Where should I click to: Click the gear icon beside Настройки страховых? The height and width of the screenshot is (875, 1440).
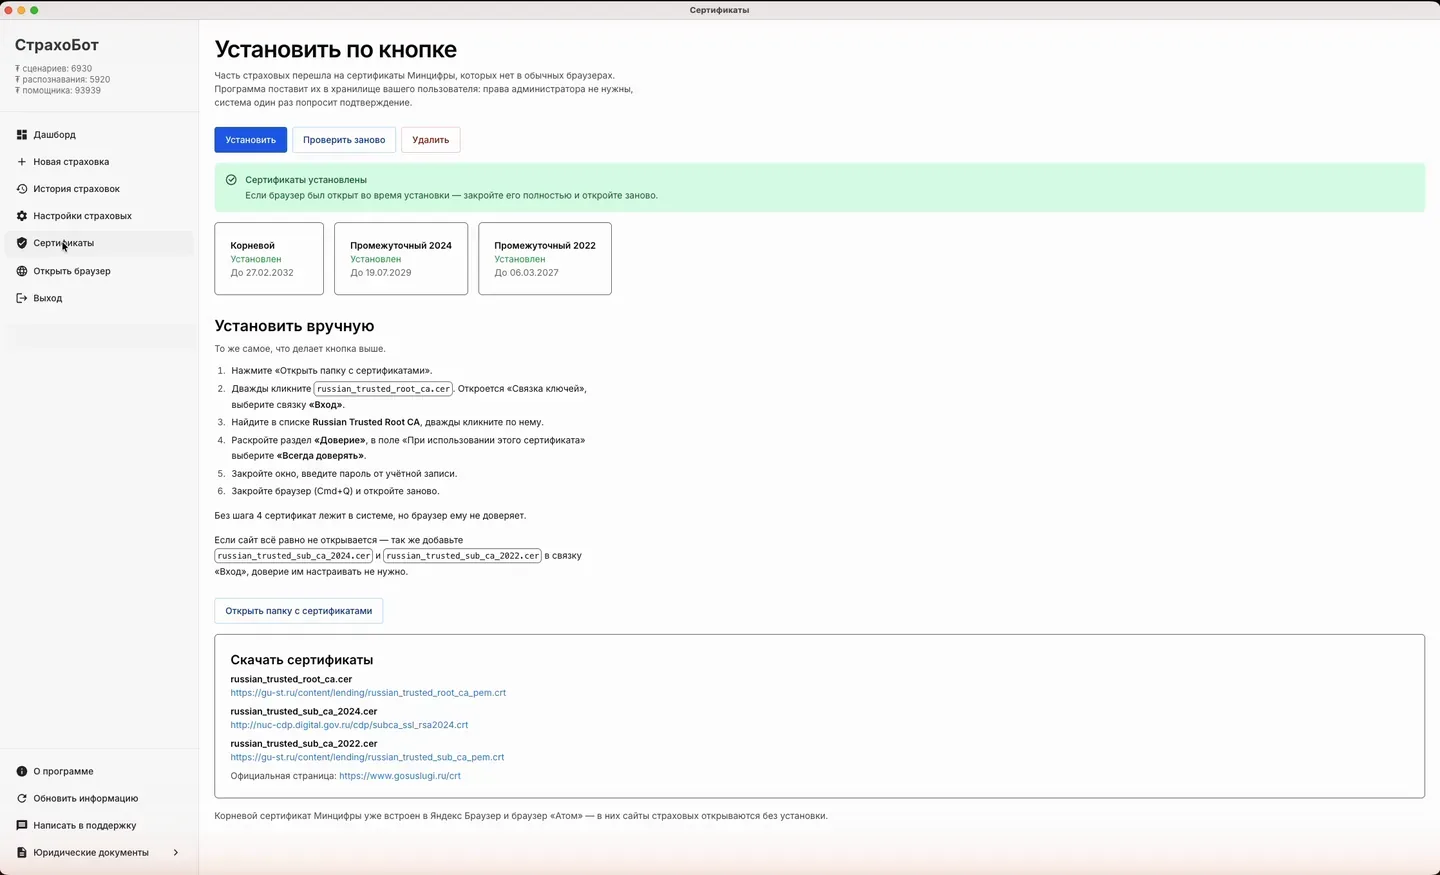[x=22, y=216]
